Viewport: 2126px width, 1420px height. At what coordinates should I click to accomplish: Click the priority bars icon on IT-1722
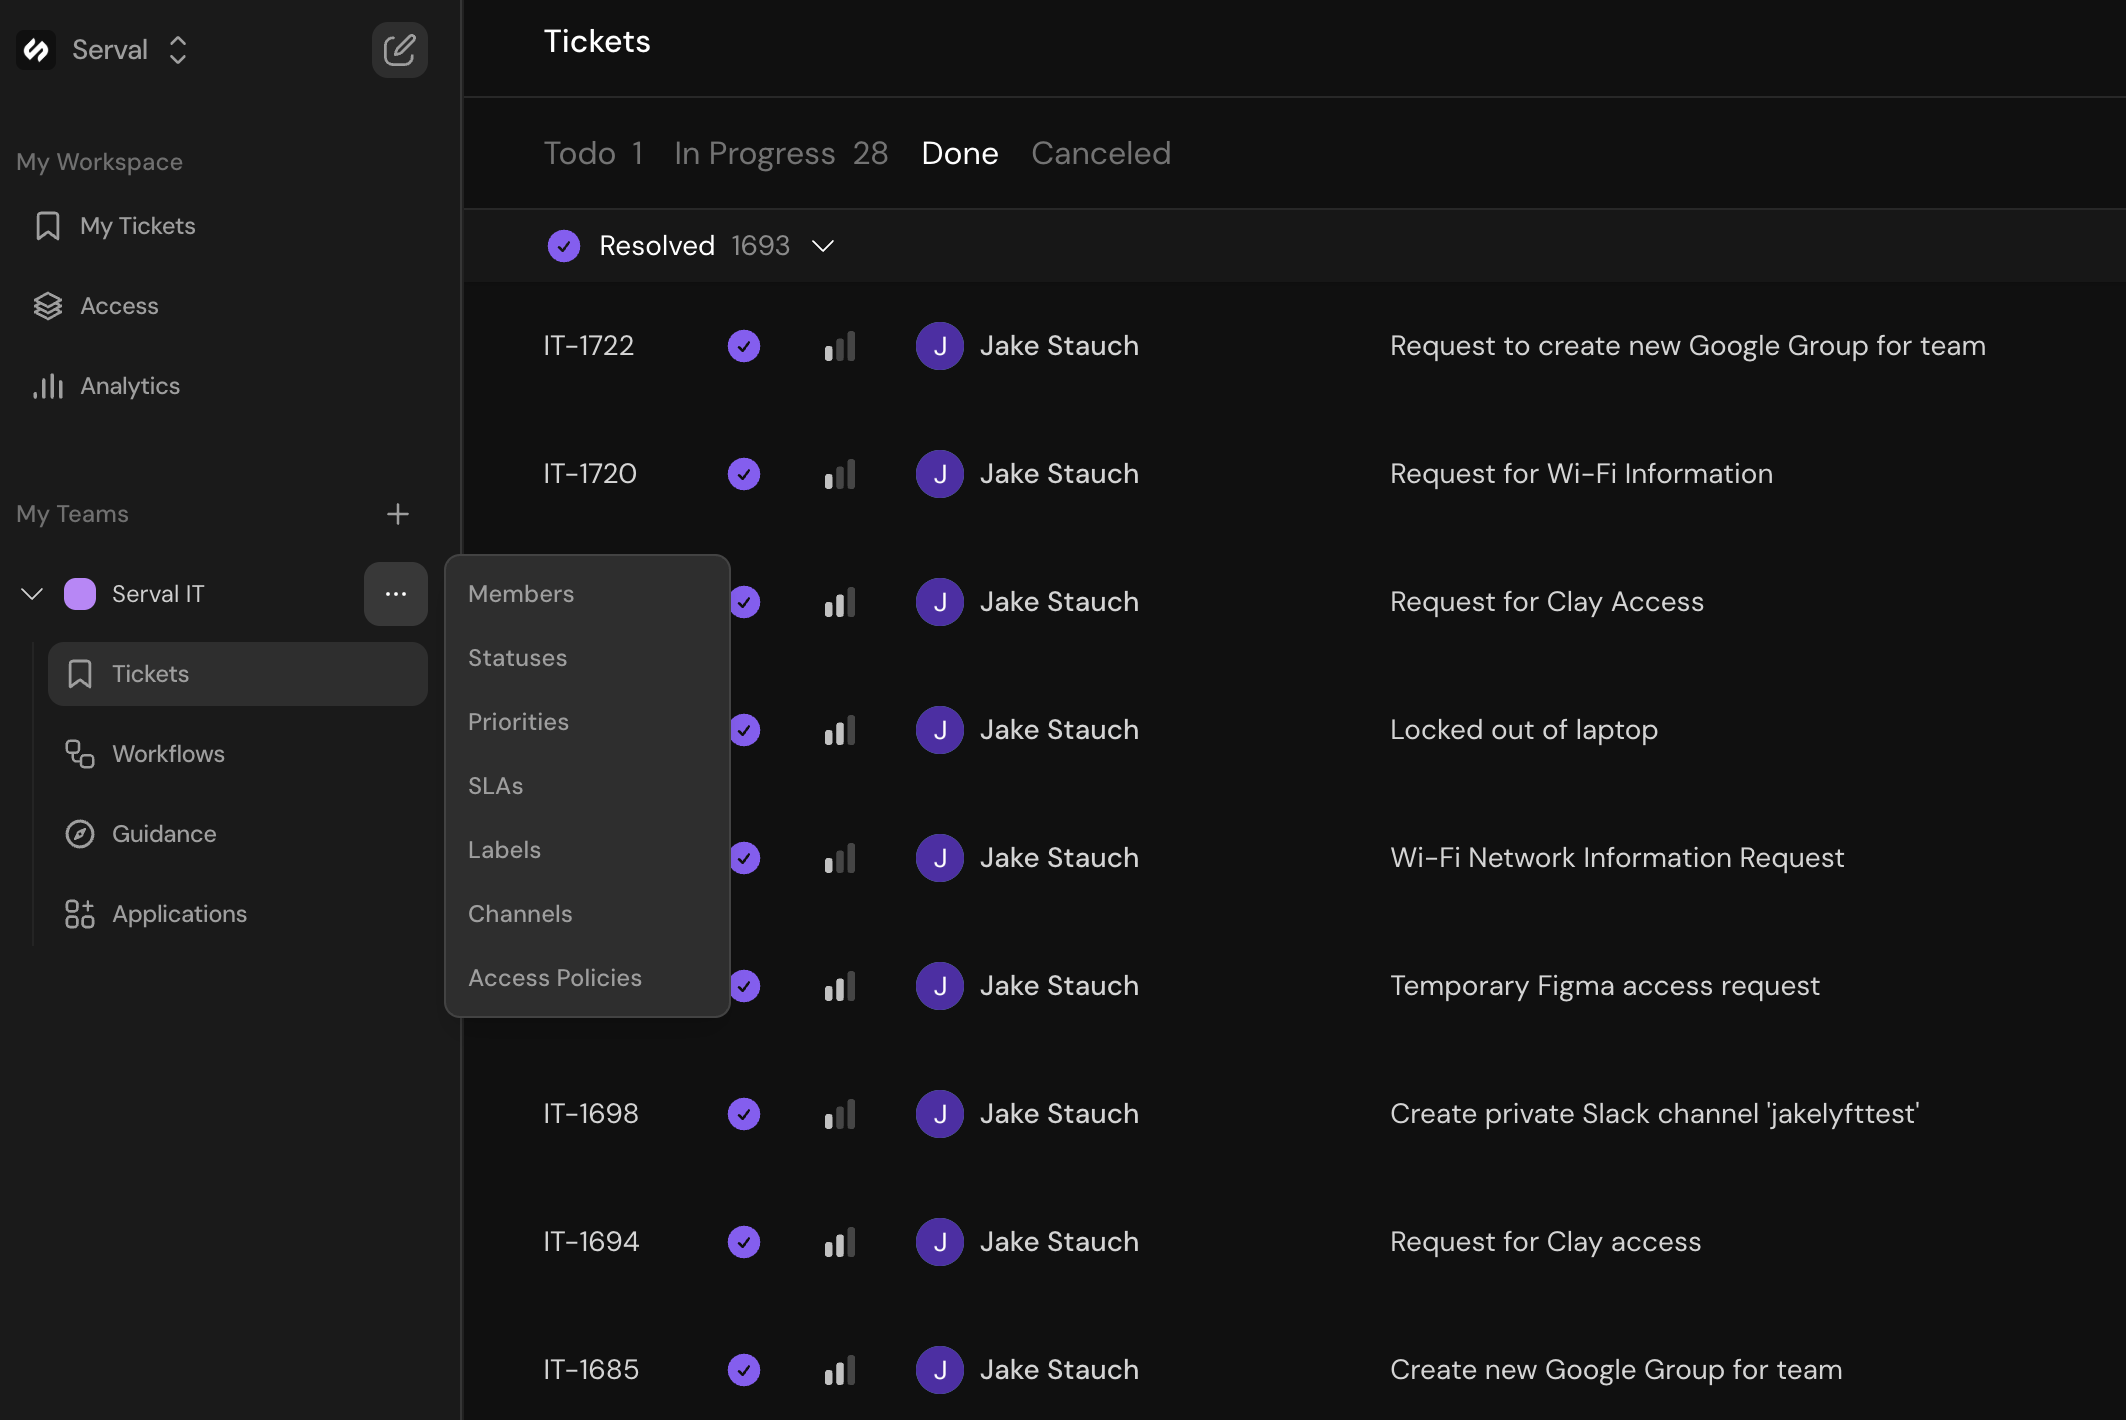(x=839, y=345)
